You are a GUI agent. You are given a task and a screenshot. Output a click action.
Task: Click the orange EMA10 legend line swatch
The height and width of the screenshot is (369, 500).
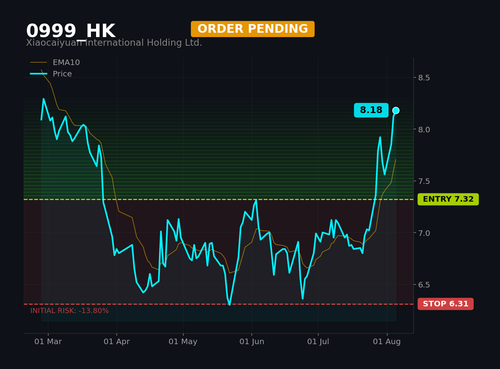click(x=38, y=62)
